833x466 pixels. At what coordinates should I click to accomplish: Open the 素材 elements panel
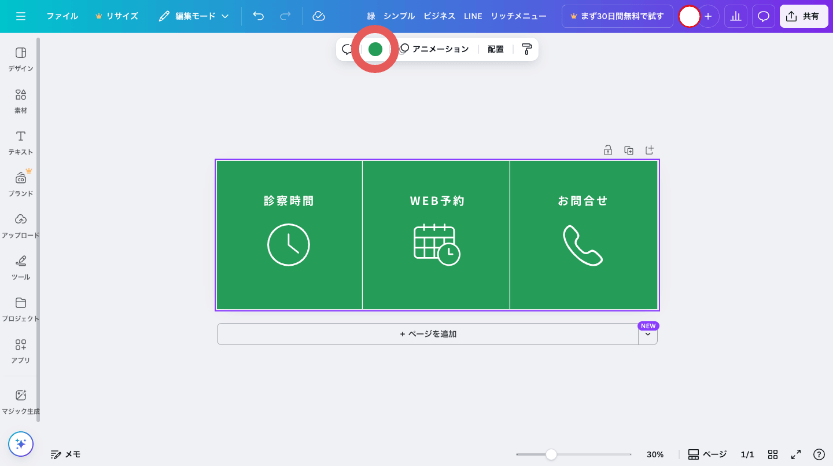(x=20, y=100)
